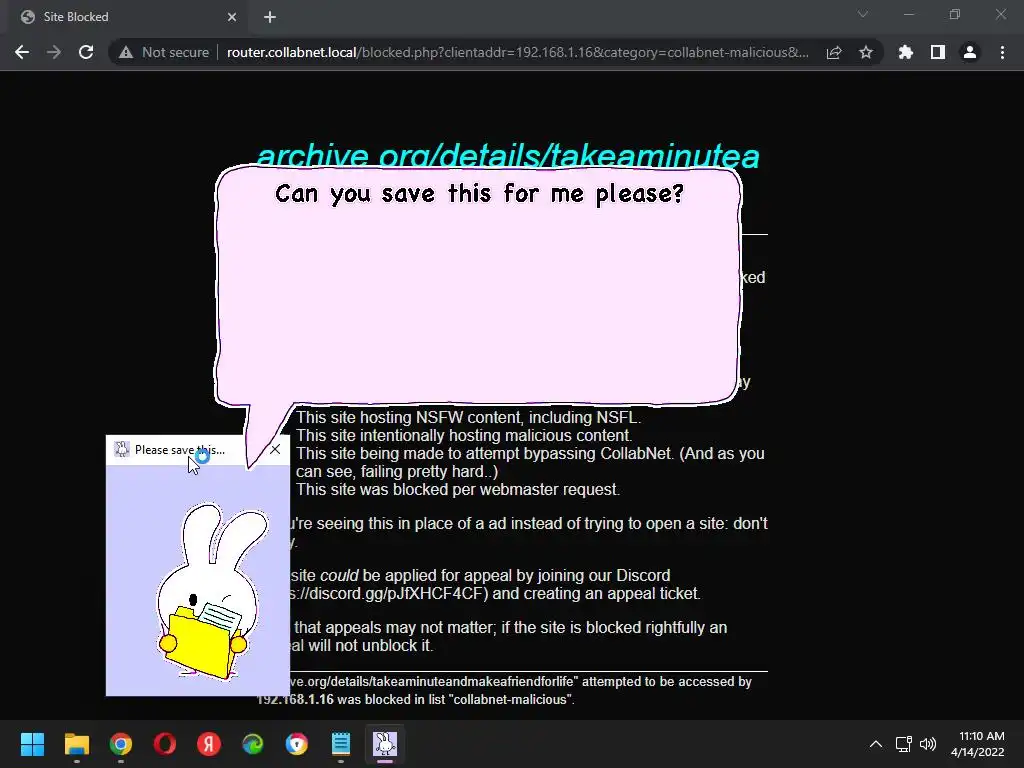
Task: Show hidden system tray icons
Action: point(876,744)
